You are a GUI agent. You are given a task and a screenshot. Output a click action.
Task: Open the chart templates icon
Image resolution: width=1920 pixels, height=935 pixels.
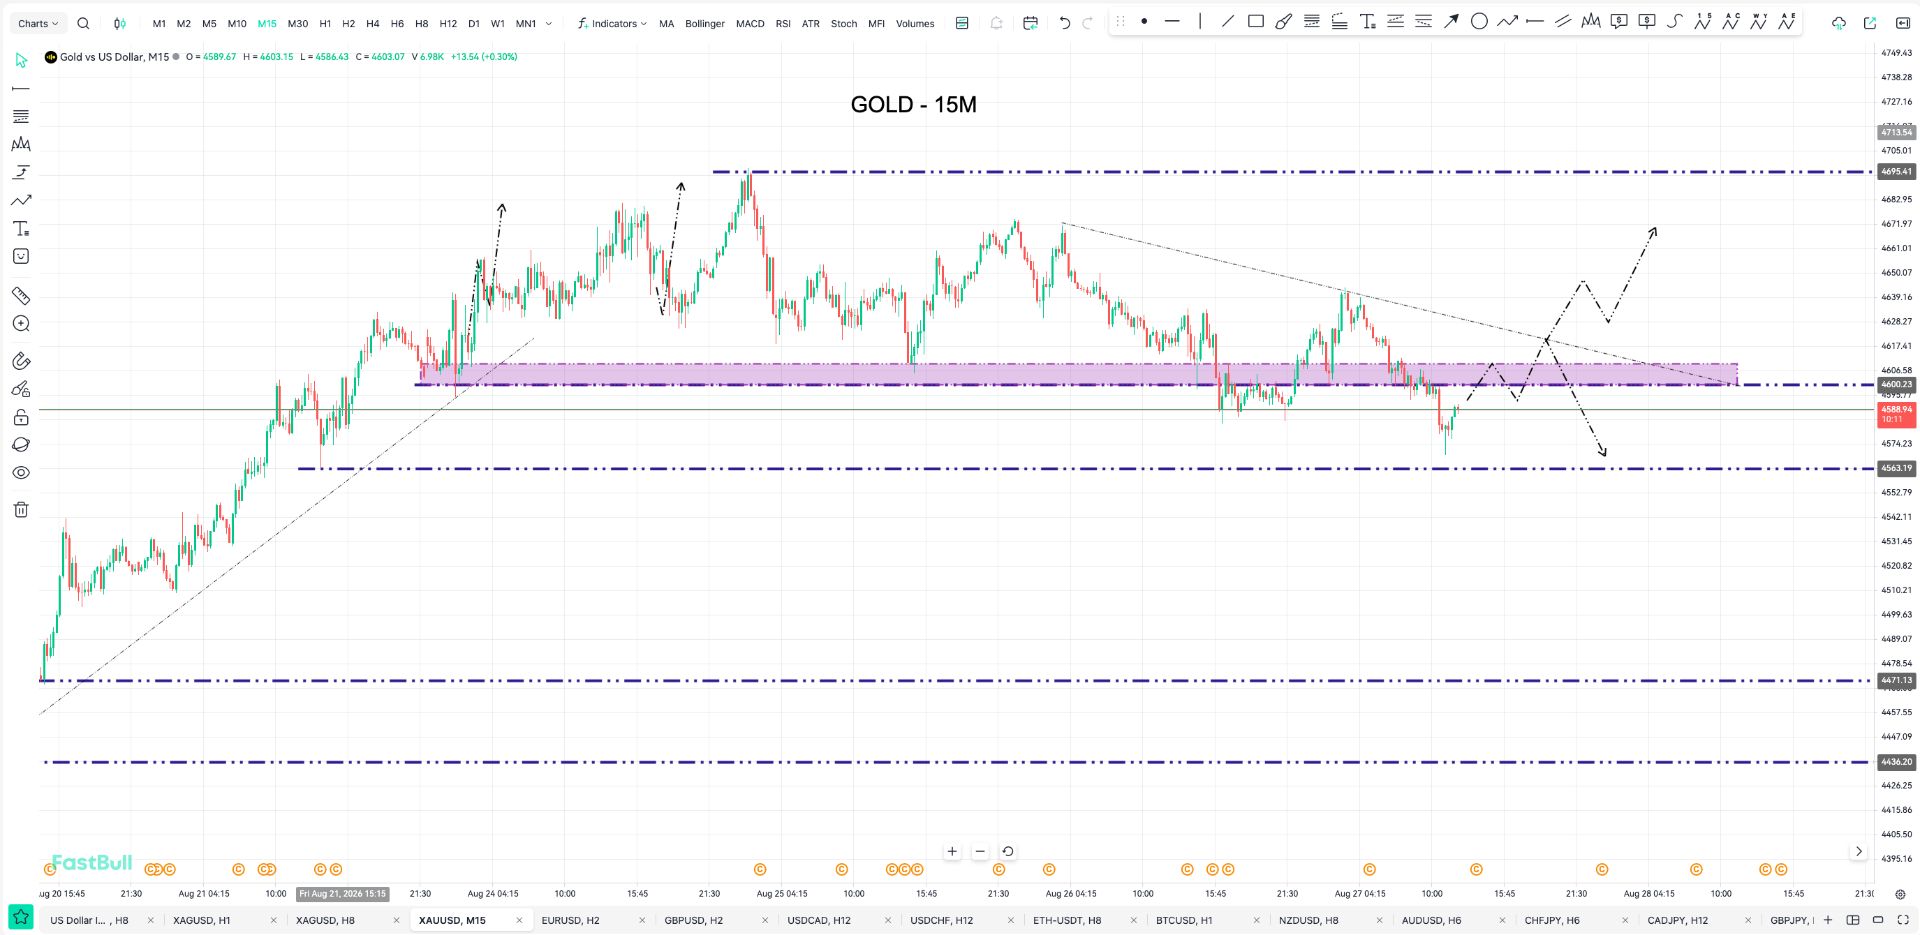[962, 23]
